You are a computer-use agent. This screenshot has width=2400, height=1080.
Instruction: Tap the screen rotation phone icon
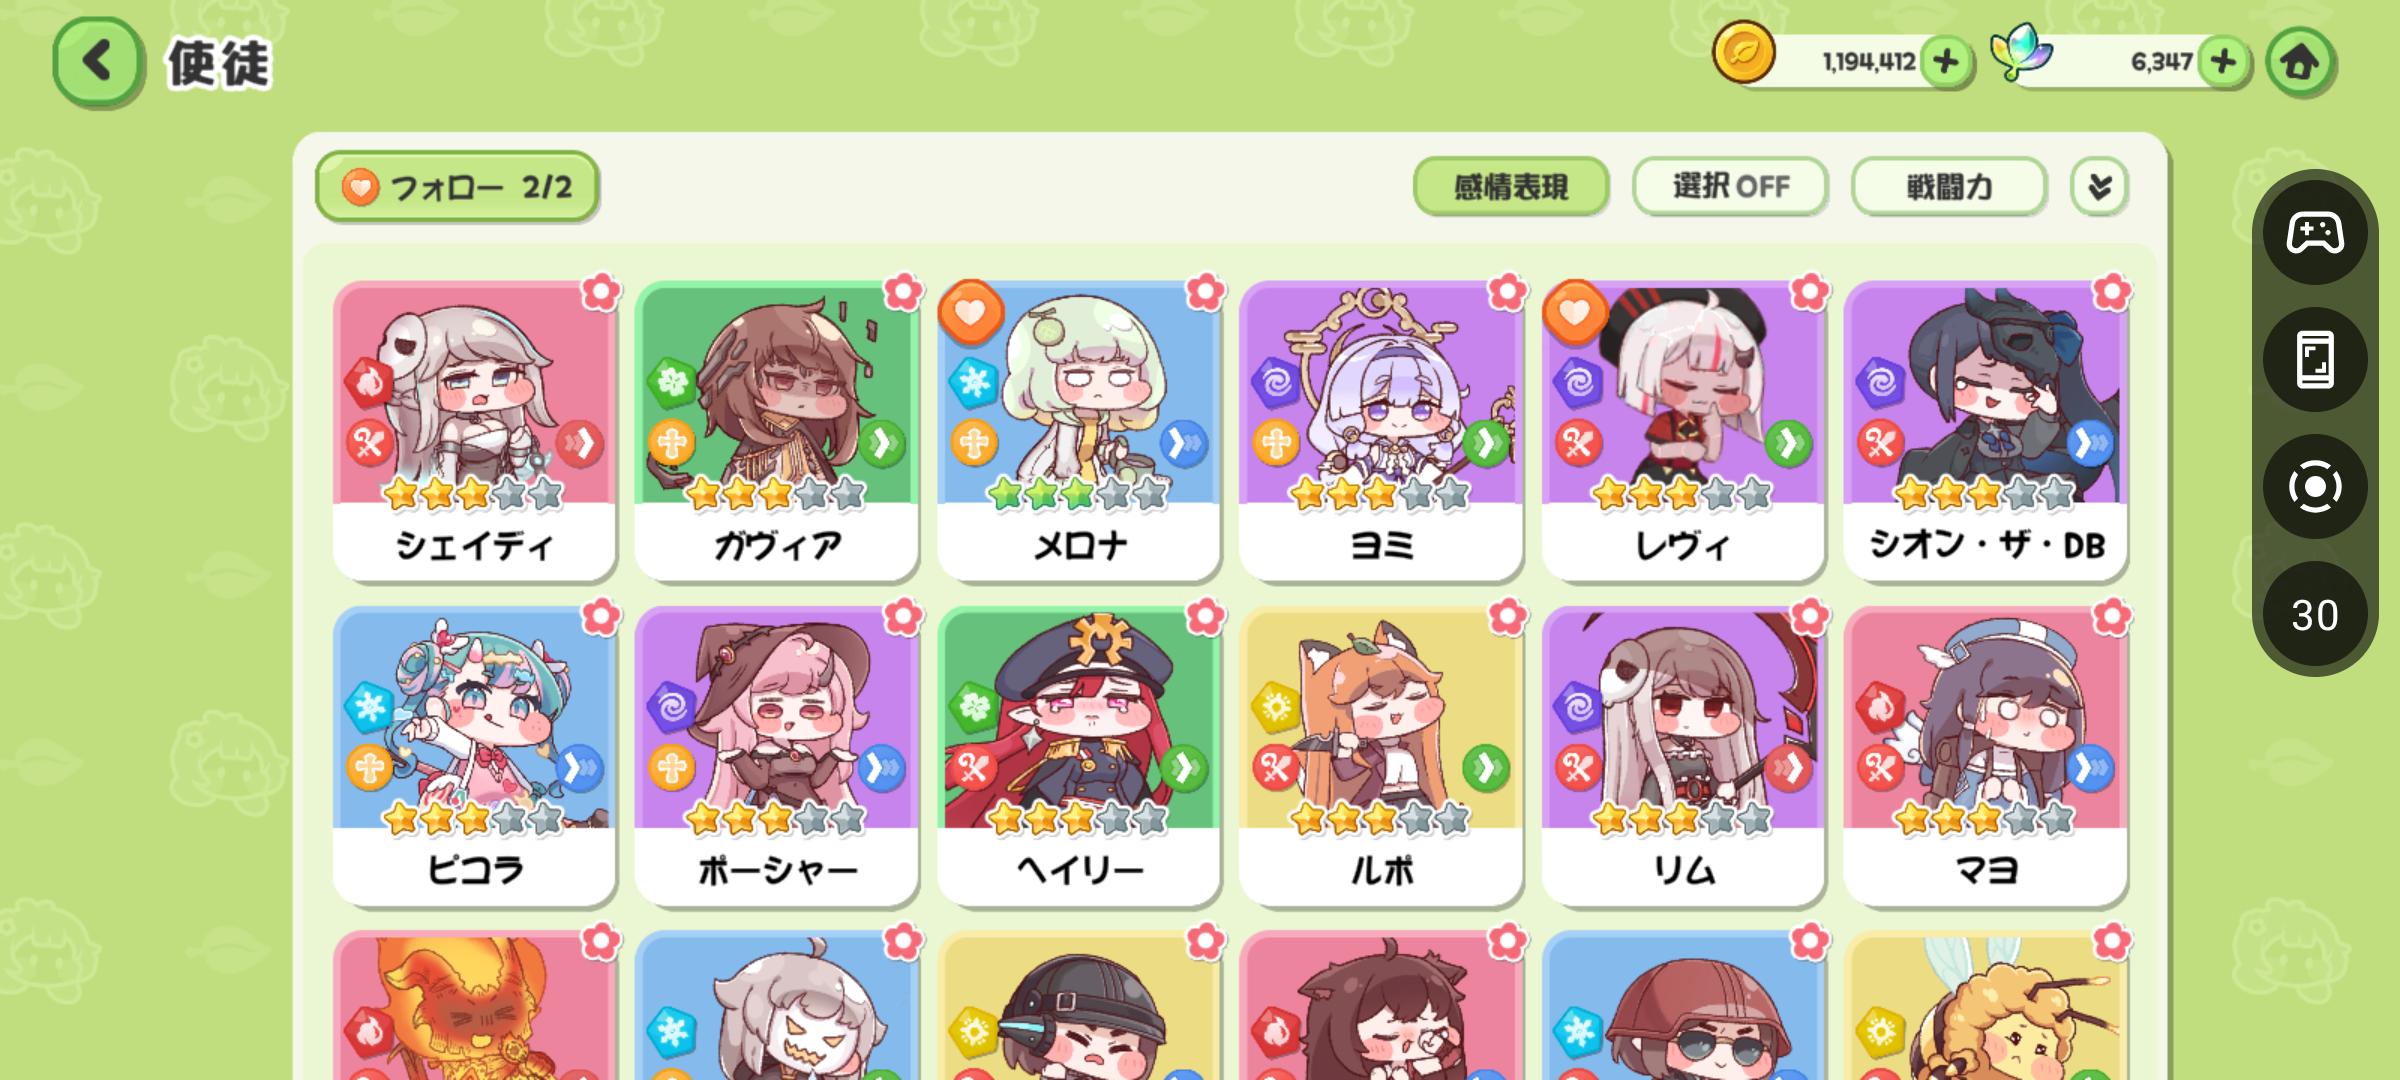pyautogui.click(x=2315, y=359)
